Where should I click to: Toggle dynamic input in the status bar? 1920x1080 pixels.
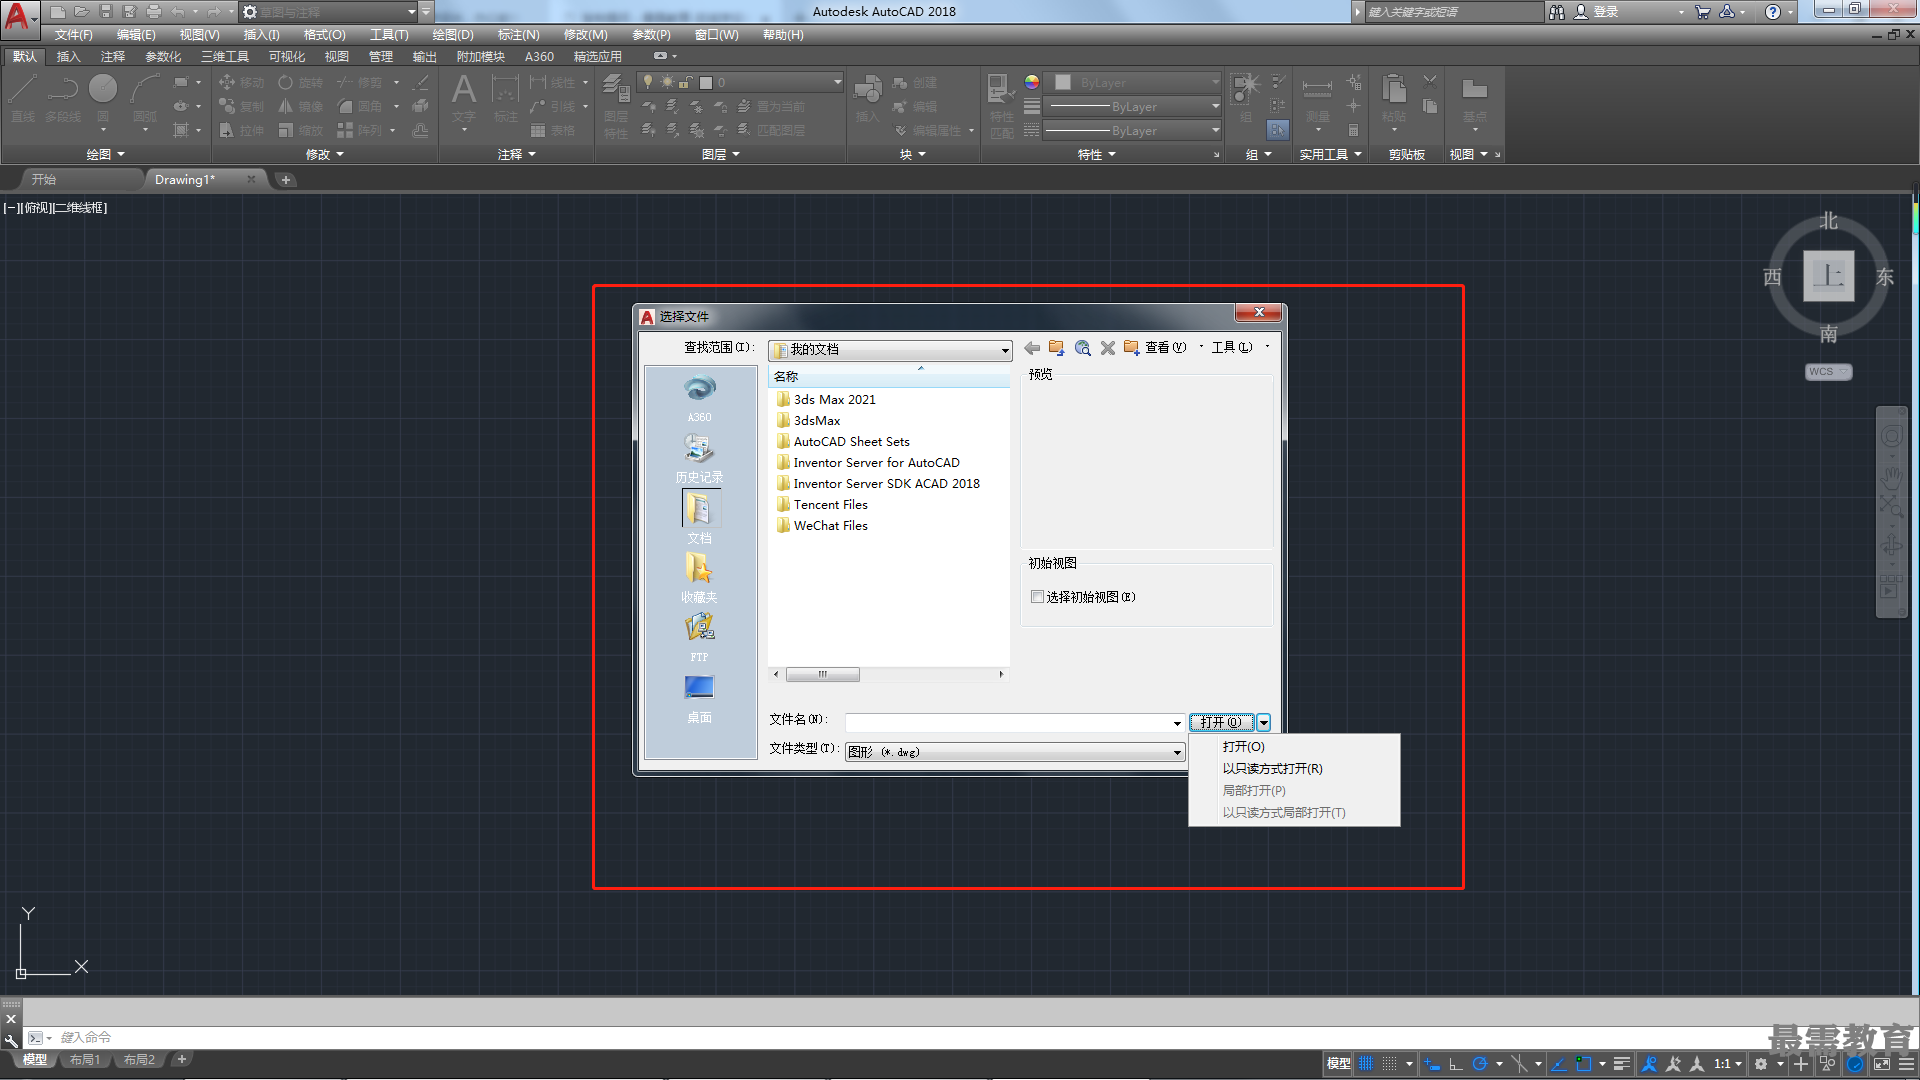pos(1432,1064)
